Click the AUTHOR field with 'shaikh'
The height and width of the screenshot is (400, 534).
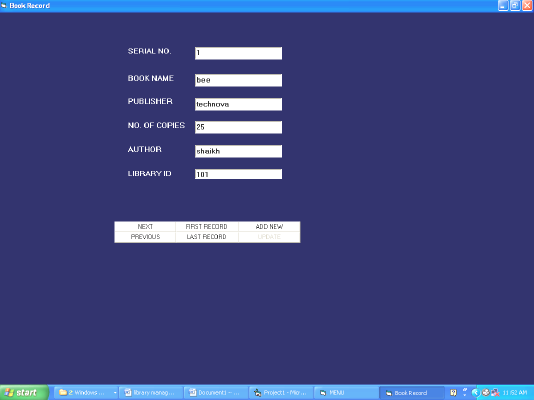click(x=238, y=151)
